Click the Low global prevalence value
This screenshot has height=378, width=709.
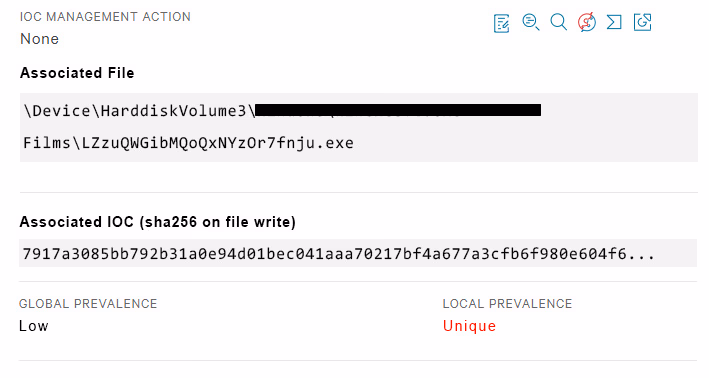pos(33,326)
